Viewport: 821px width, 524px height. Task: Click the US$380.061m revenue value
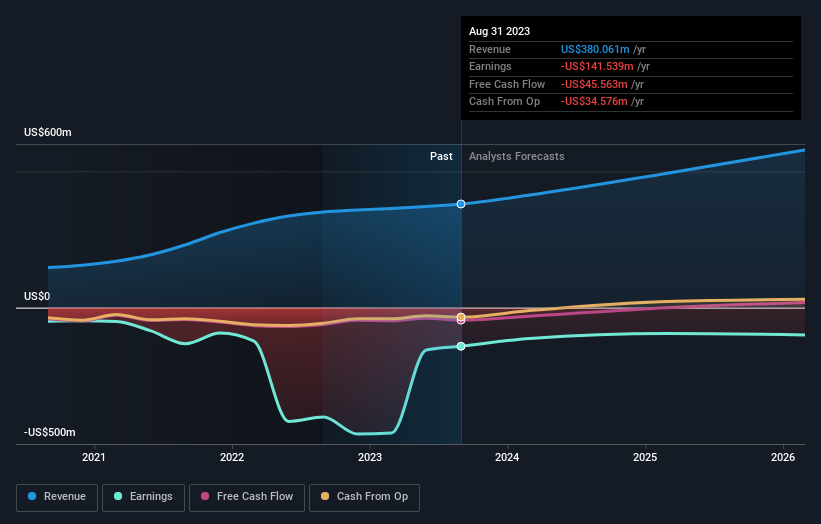coord(595,49)
